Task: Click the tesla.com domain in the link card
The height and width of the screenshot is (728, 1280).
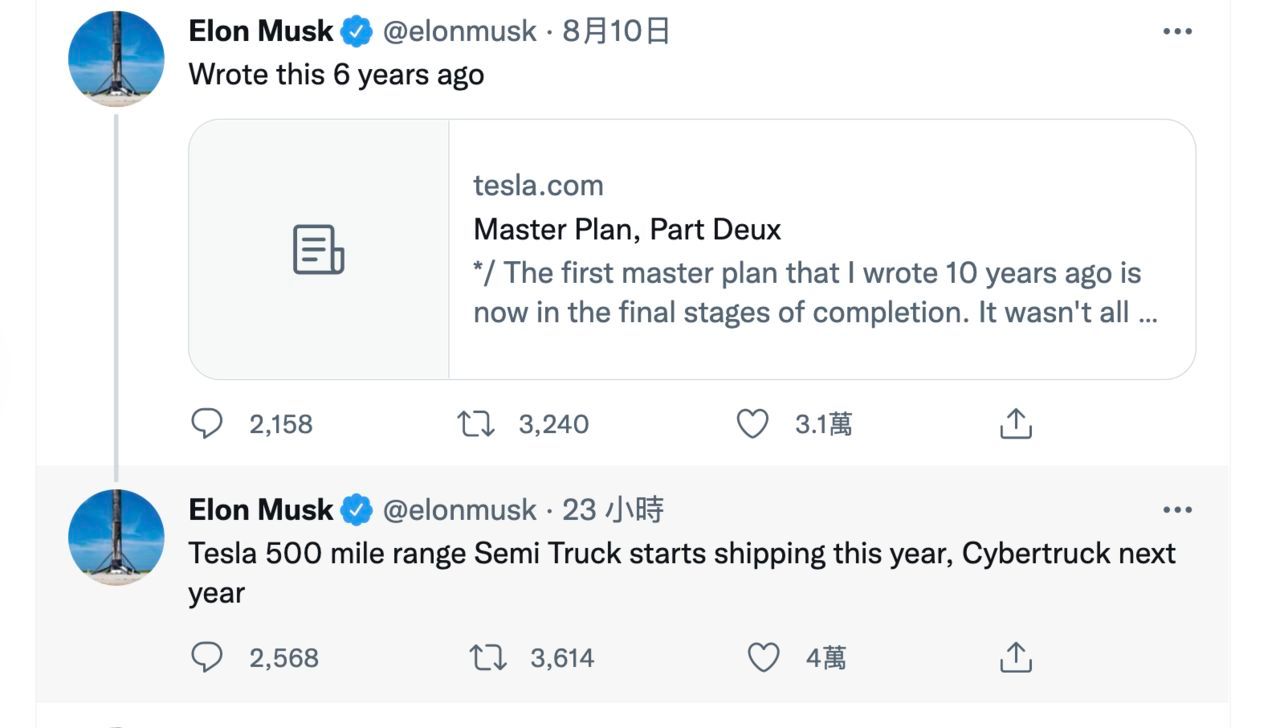Action: point(538,185)
